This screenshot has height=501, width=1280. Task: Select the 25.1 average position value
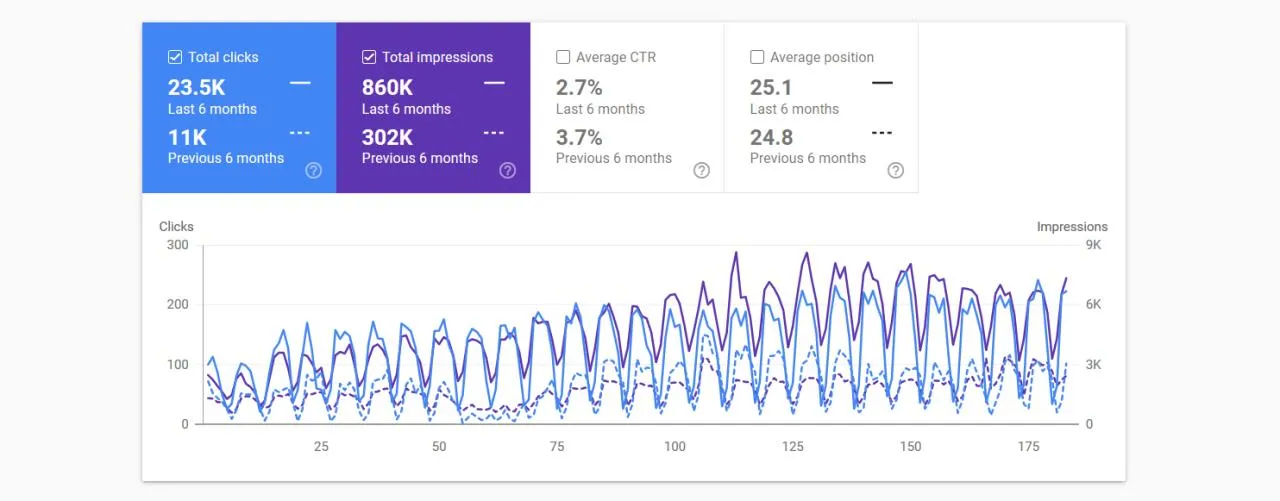click(x=771, y=87)
